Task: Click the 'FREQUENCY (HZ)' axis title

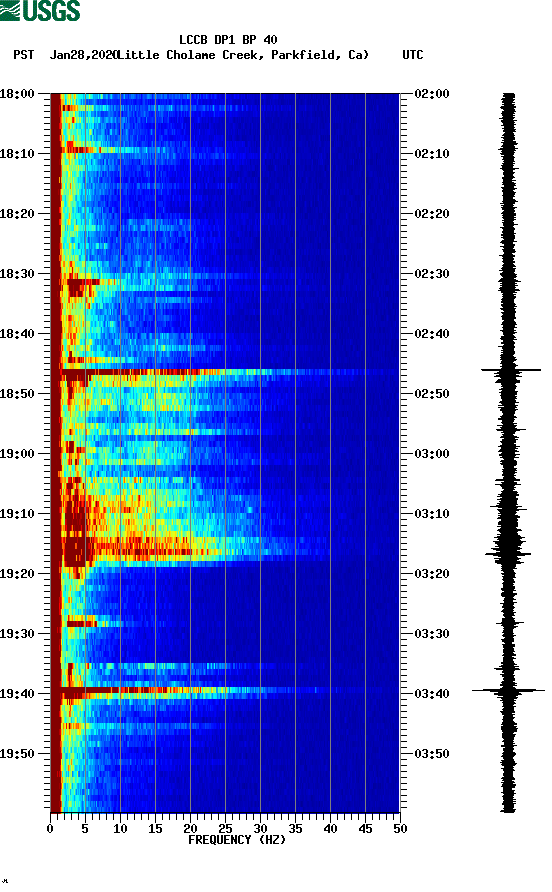Action: 237,840
